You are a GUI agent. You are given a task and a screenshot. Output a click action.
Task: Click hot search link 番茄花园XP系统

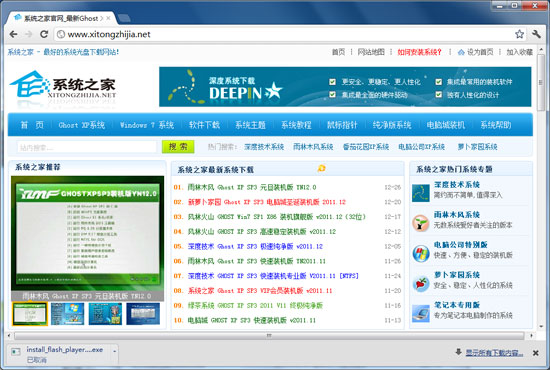[366, 147]
